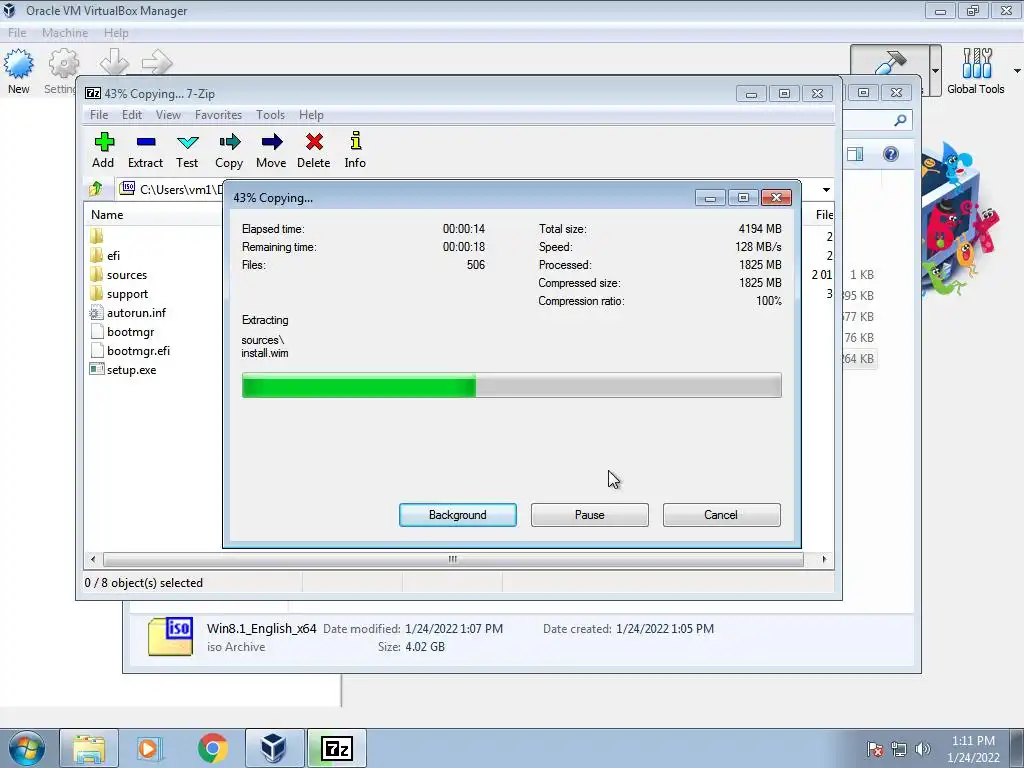Screen dimensions: 1024x768
Task: Close the 43% Copying progress dialog
Action: coord(776,197)
